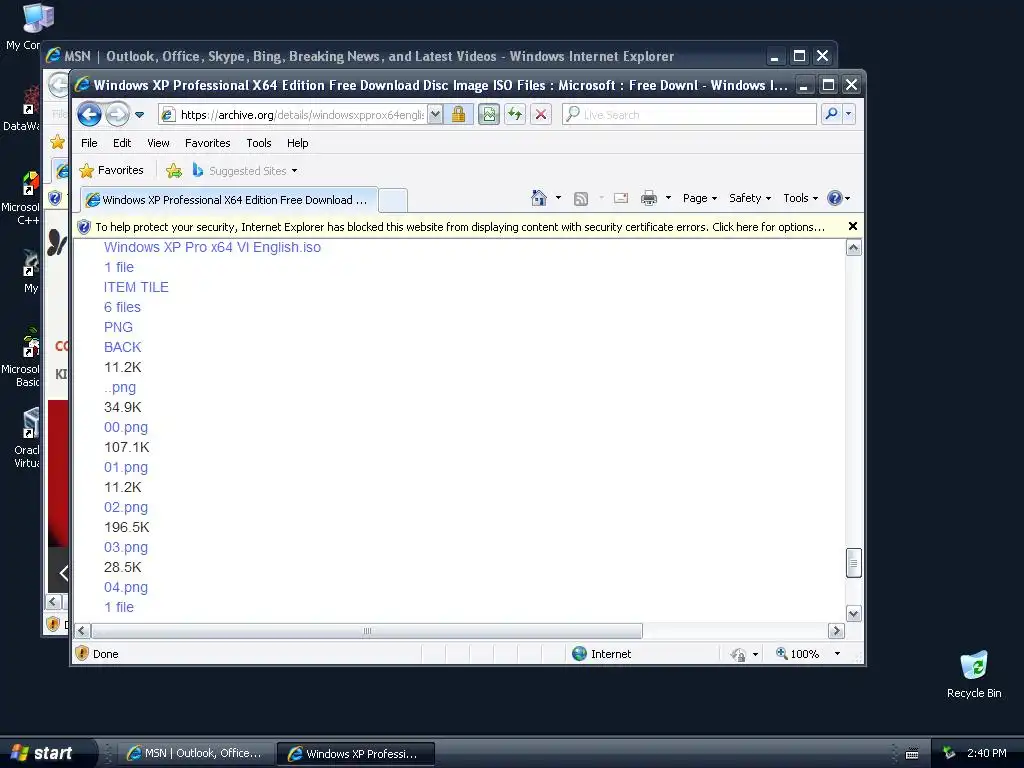Image resolution: width=1024 pixels, height=768 pixels.
Task: Open the 02.png link
Action: pos(126,507)
